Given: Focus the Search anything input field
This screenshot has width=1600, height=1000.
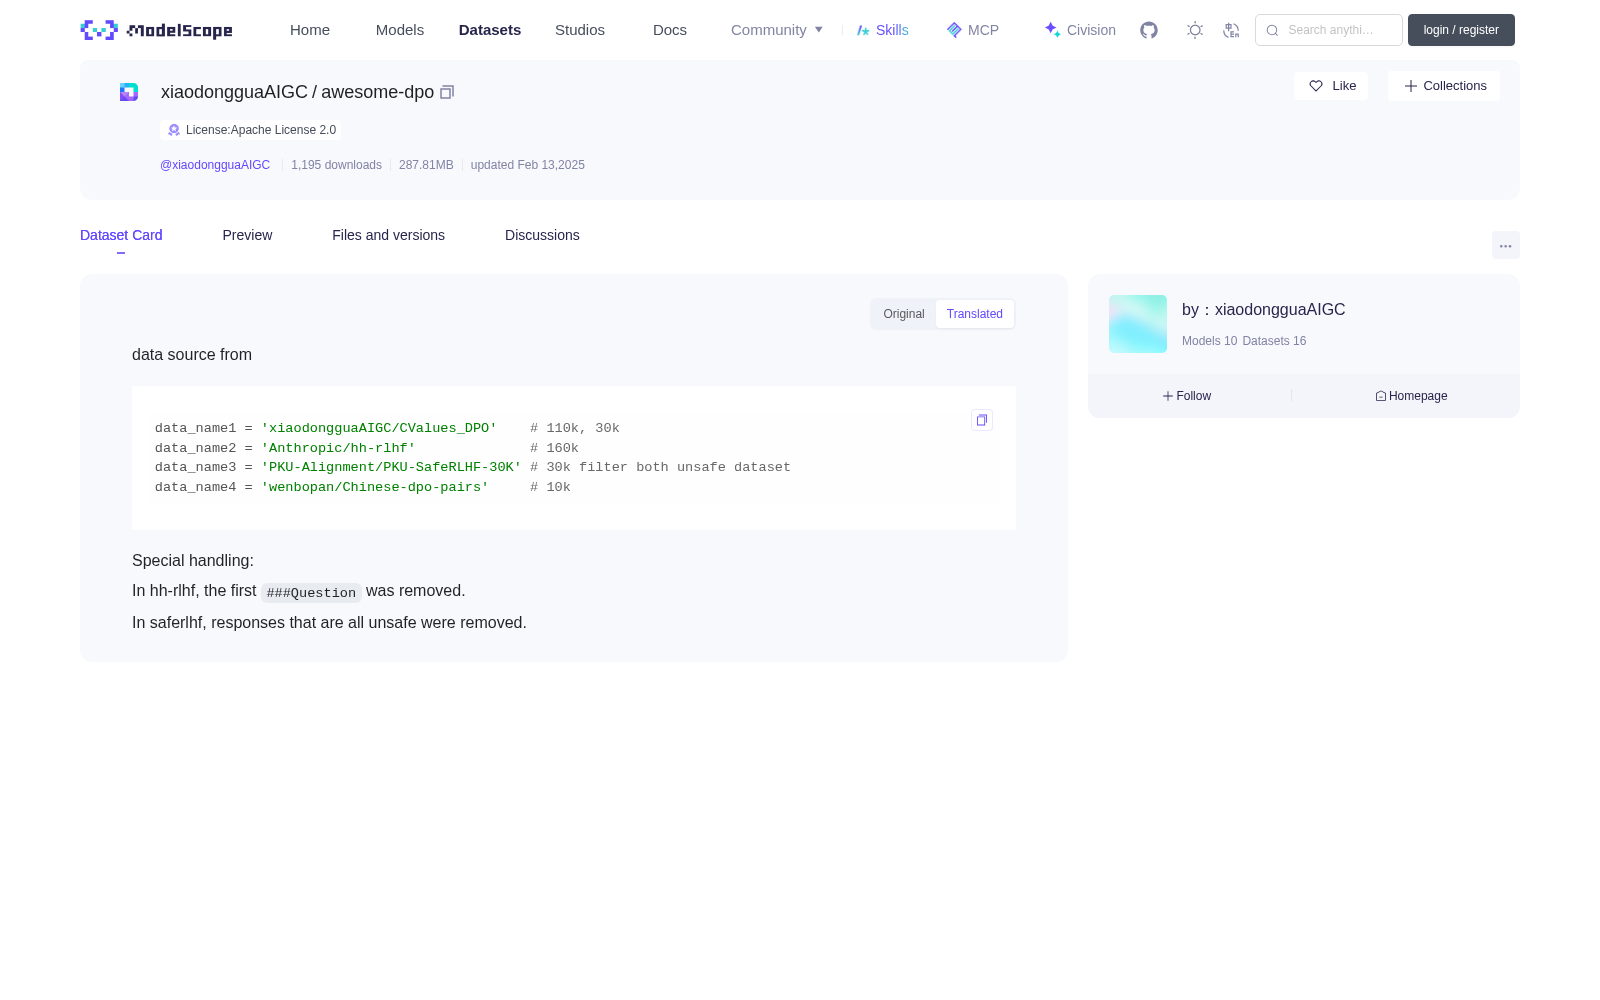Looking at the screenshot, I should (x=1329, y=30).
